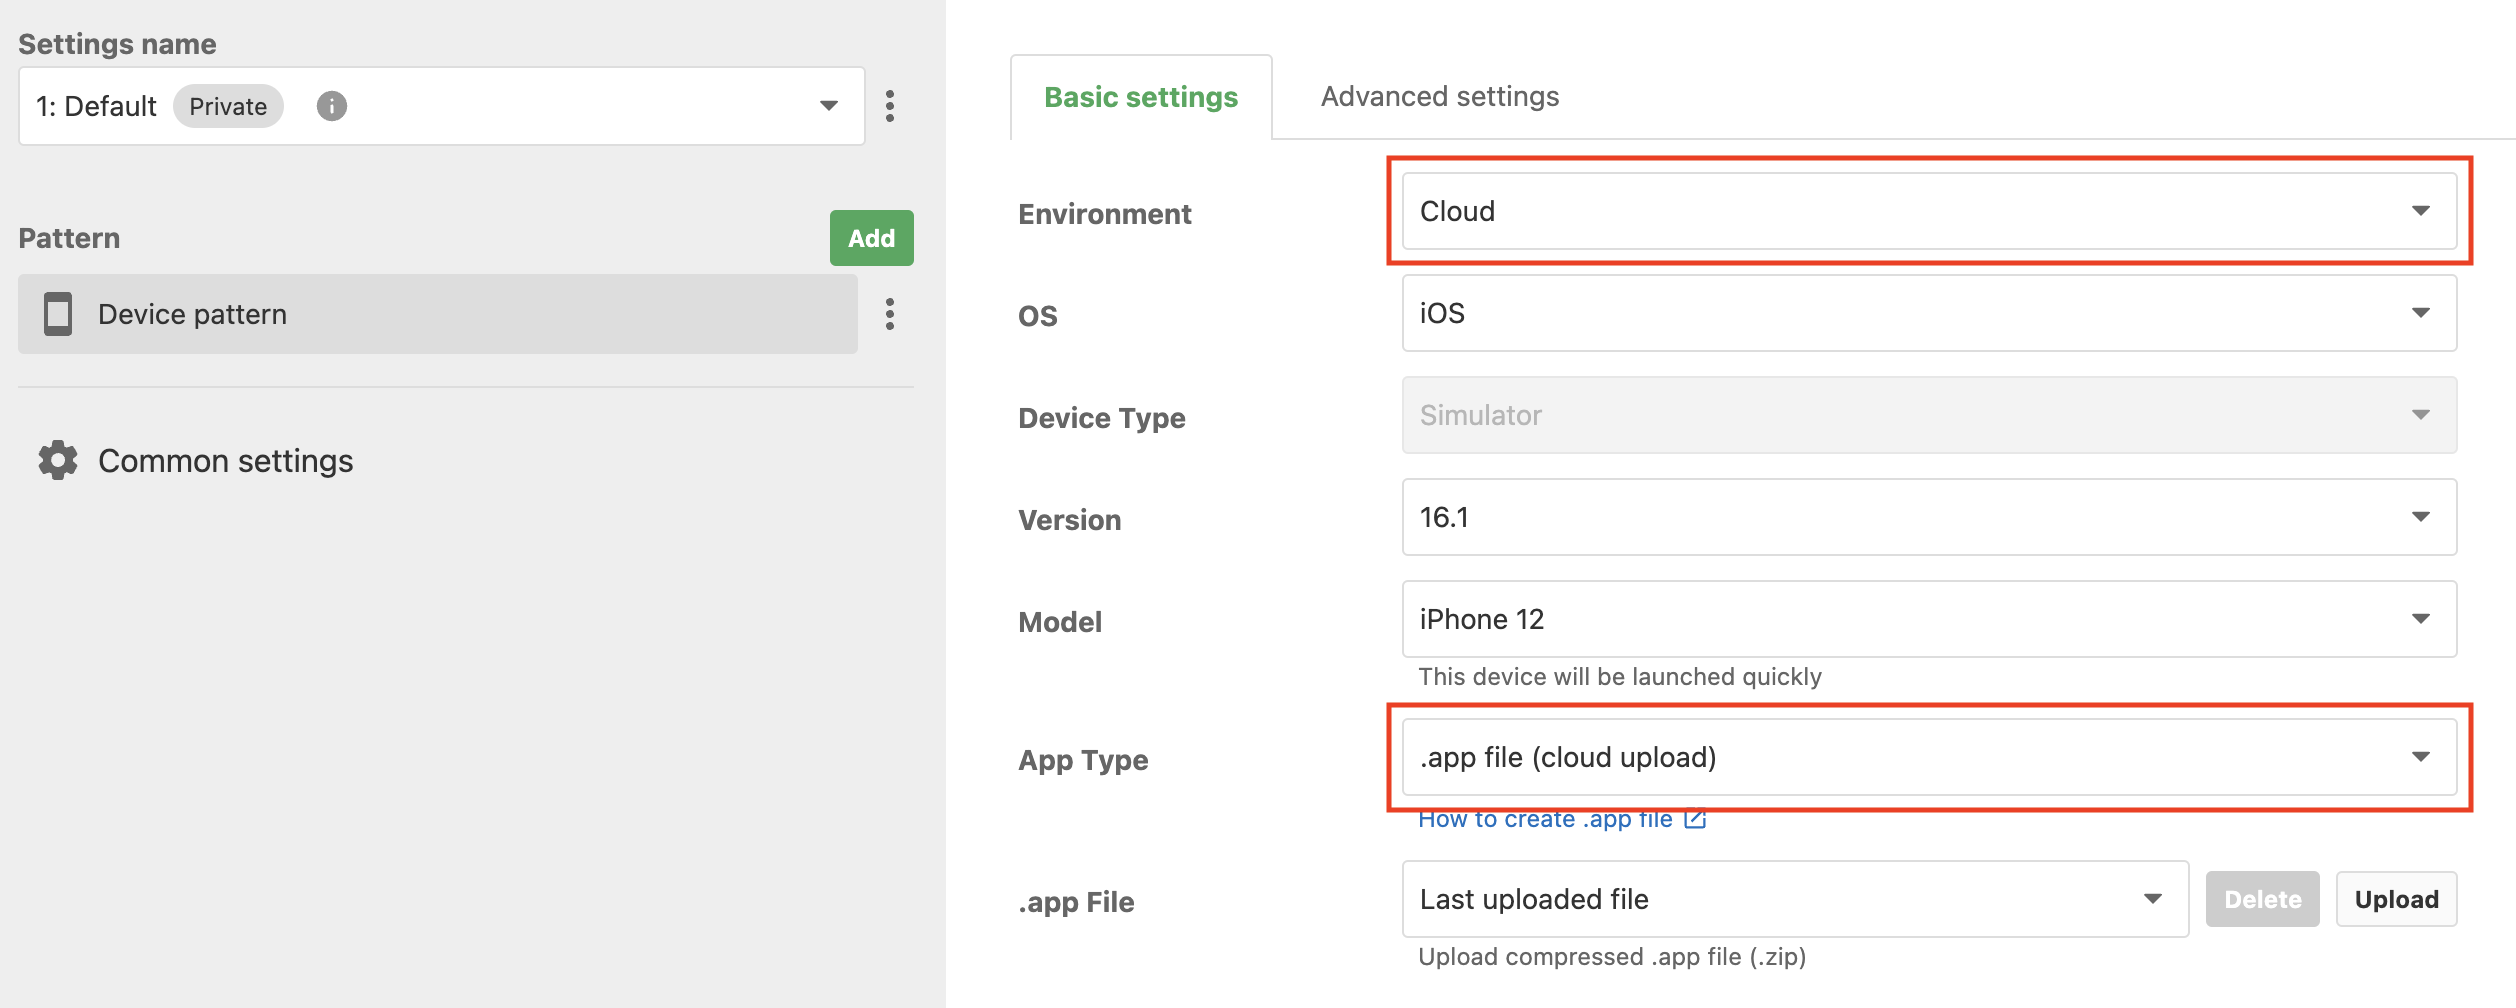Screen dimensions: 2516x1008
Task: Click the Private badge label
Action: (228, 106)
